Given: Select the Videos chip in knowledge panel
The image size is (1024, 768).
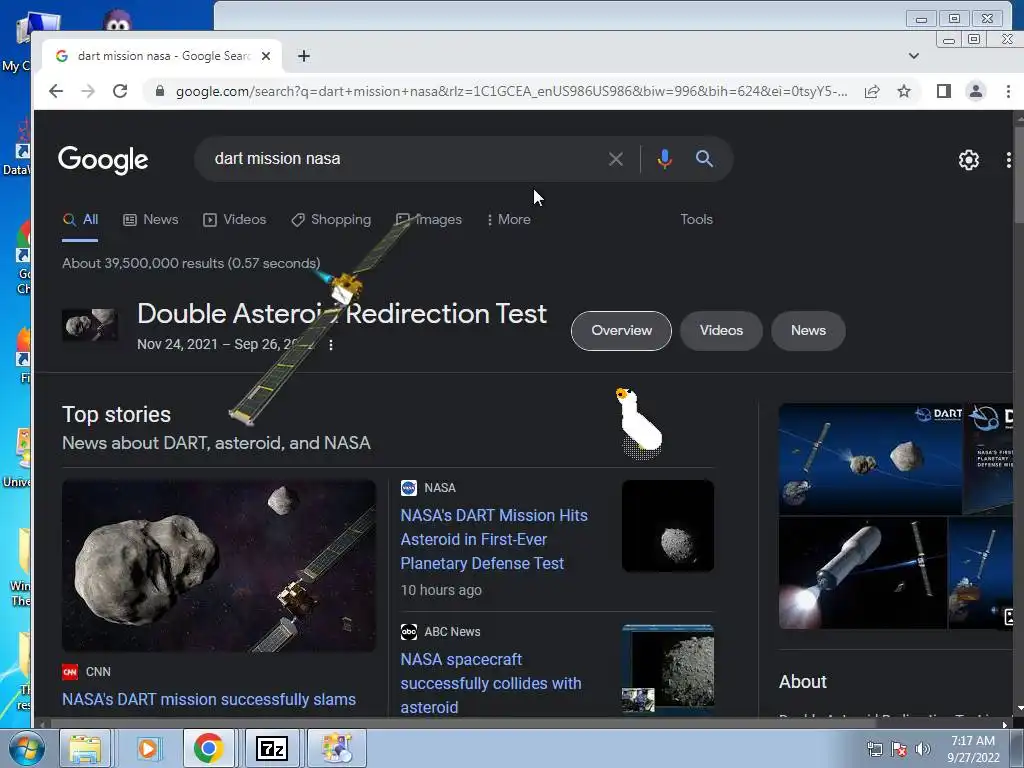Looking at the screenshot, I should (721, 330).
